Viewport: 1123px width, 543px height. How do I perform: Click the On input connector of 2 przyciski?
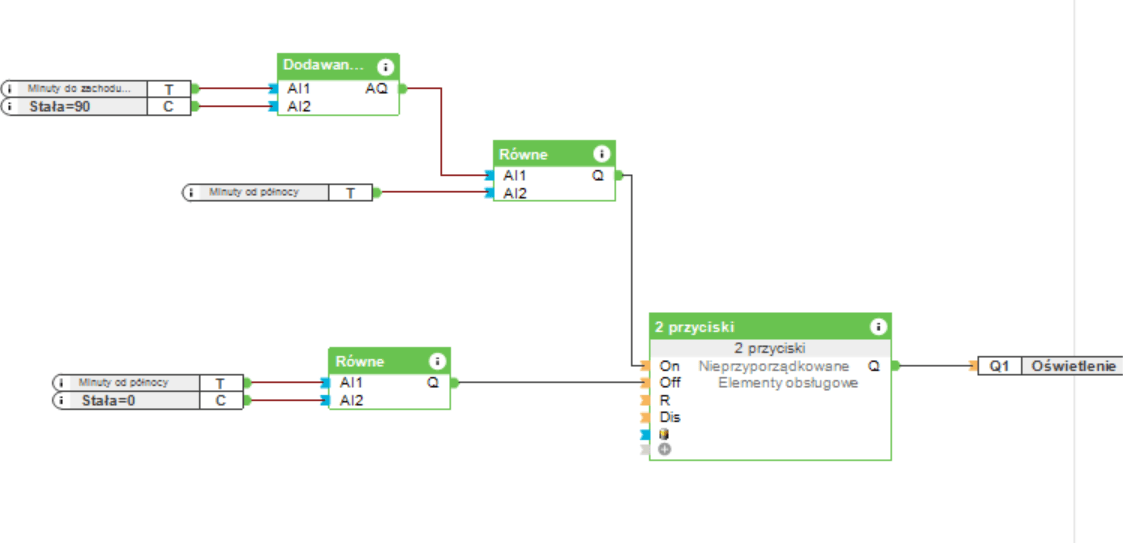[x=645, y=366]
